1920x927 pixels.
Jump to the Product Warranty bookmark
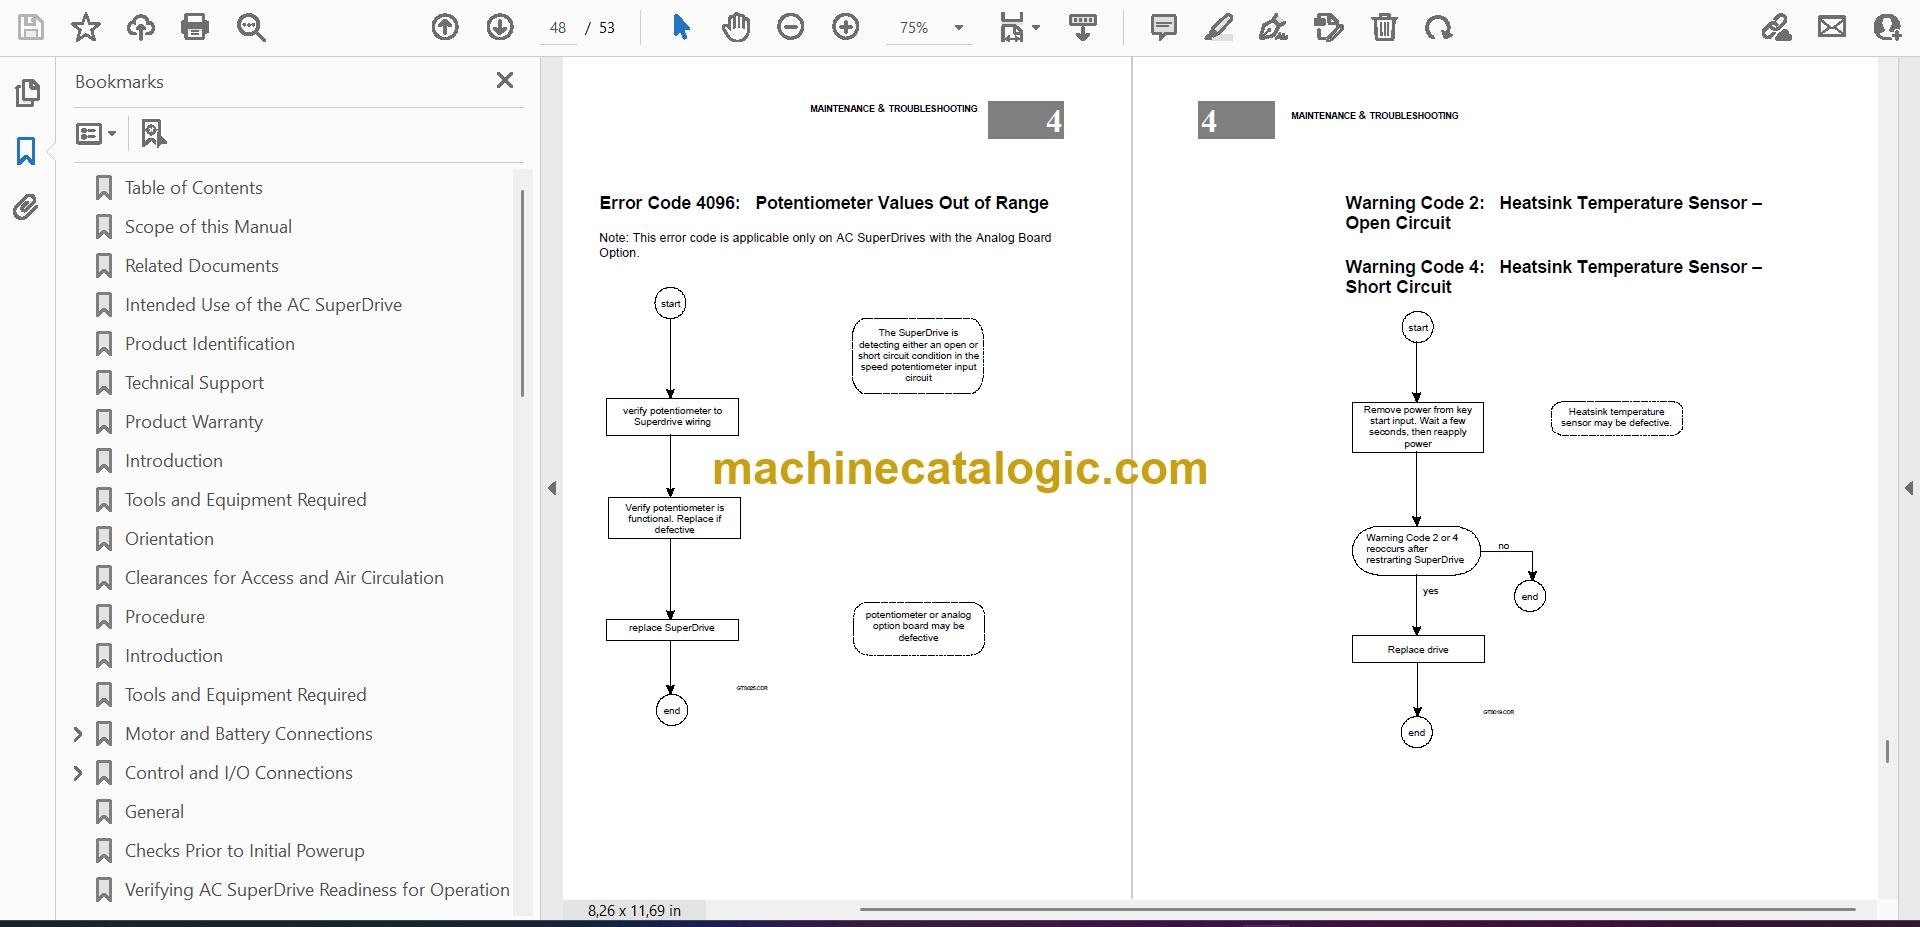click(x=193, y=422)
